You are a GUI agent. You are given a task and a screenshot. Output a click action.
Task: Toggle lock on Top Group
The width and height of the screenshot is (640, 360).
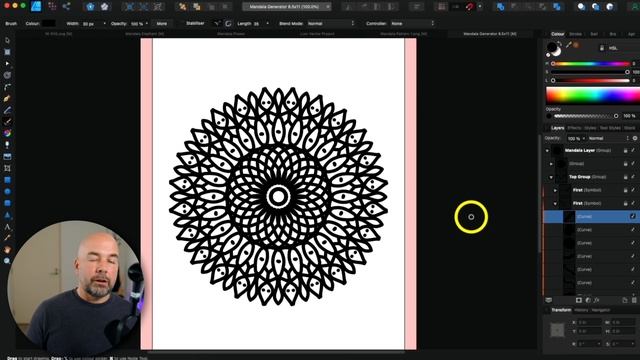pyautogui.click(x=625, y=177)
